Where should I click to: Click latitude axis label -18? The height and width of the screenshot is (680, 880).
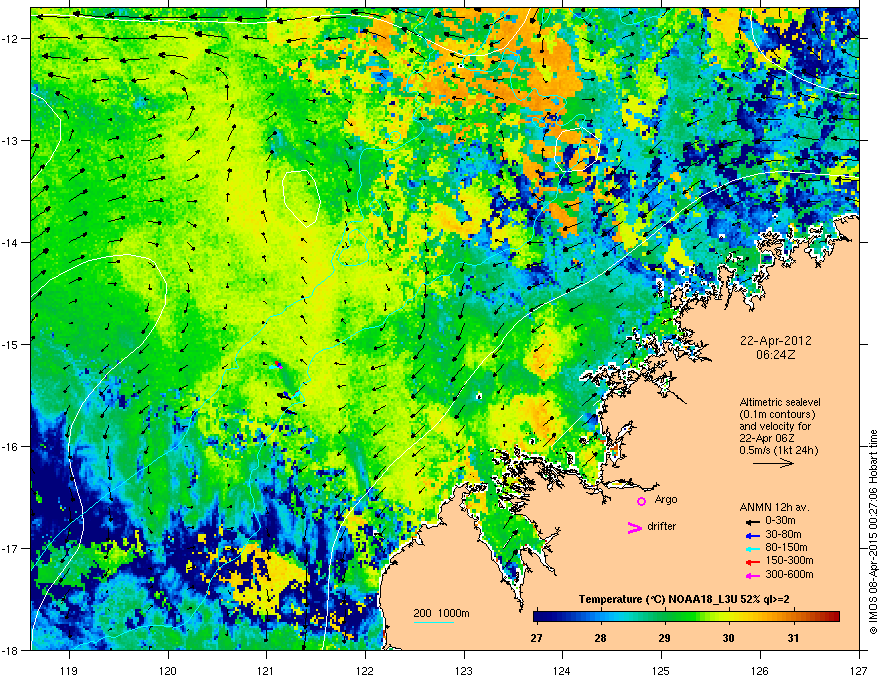click(10, 651)
